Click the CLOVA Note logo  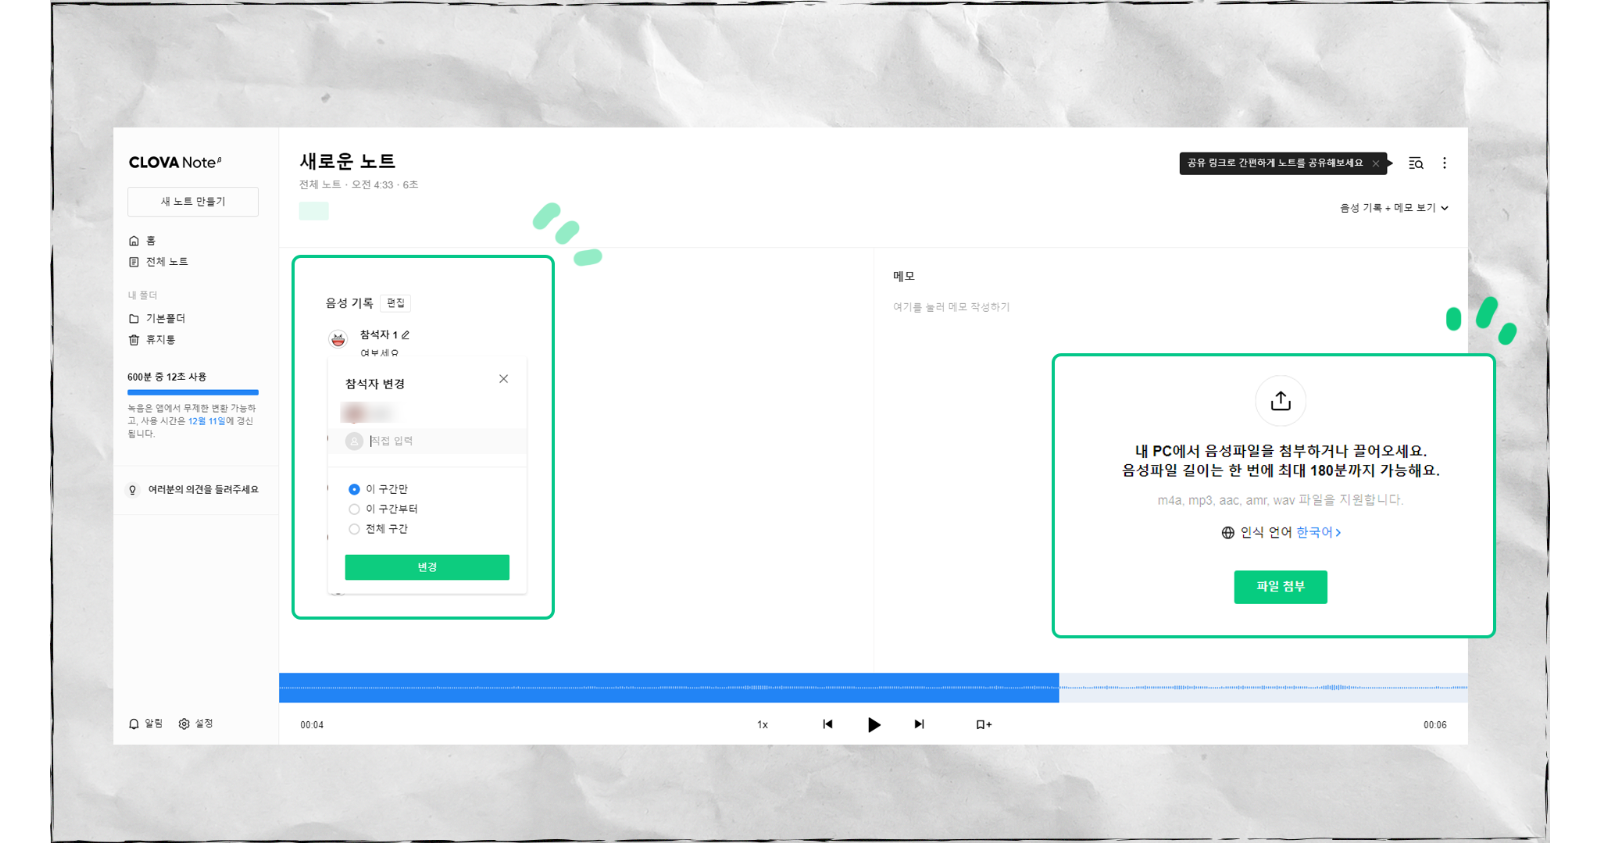(x=175, y=162)
